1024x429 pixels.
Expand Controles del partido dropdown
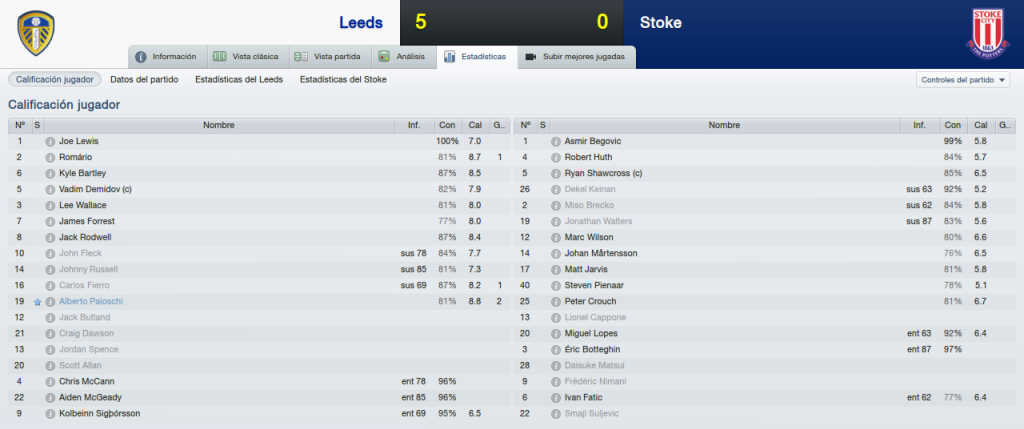point(963,80)
